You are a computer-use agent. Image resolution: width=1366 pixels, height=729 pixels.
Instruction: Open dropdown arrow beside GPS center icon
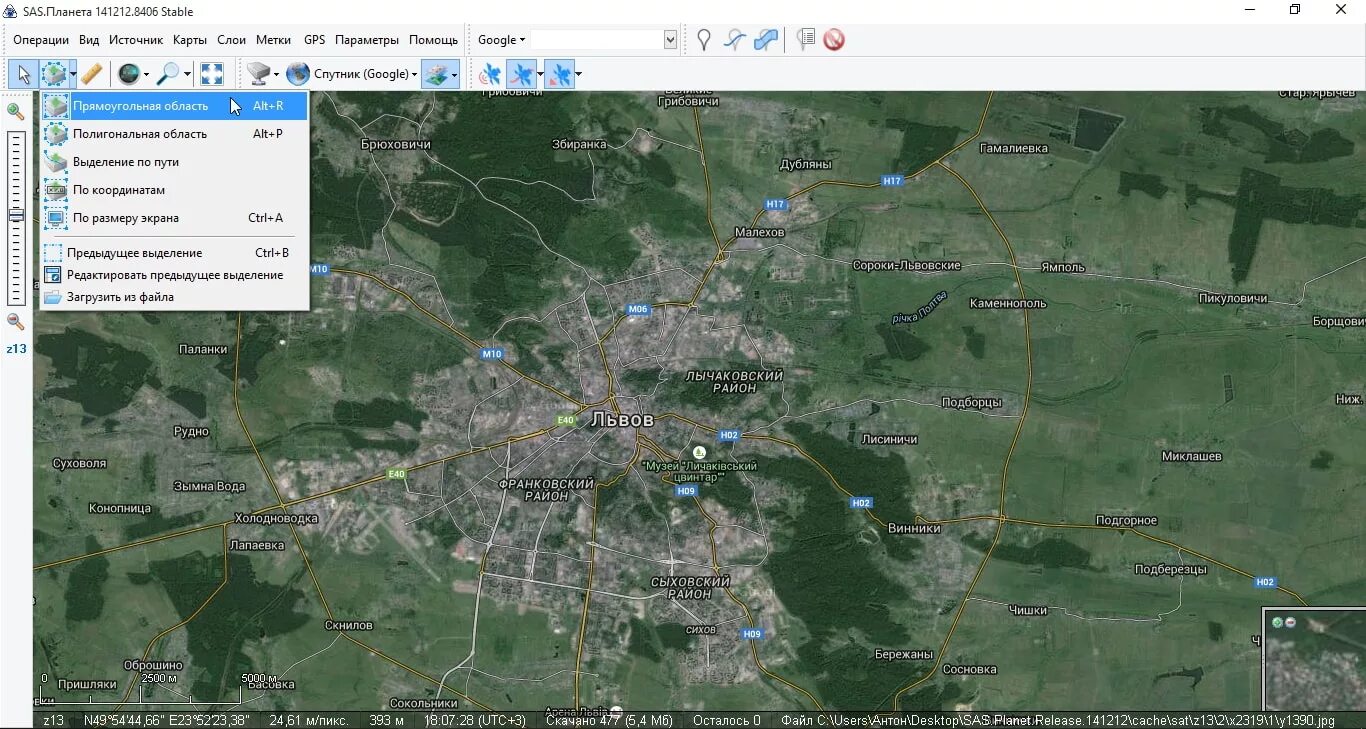point(578,74)
